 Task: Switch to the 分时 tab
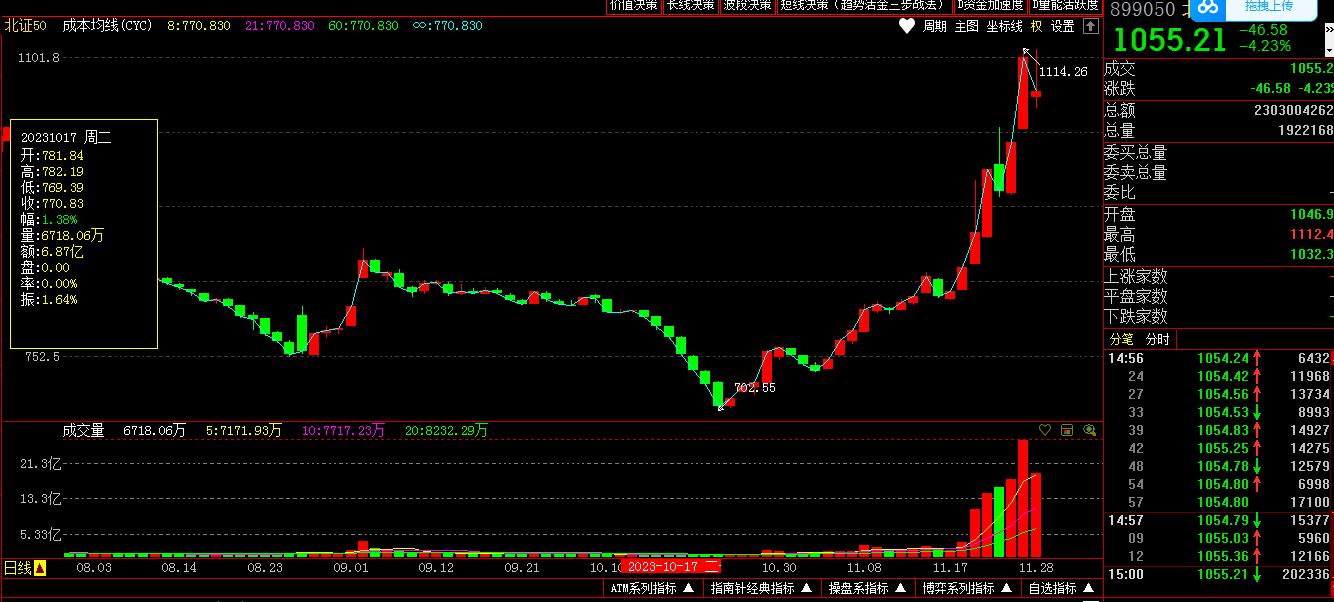pyautogui.click(x=1157, y=339)
